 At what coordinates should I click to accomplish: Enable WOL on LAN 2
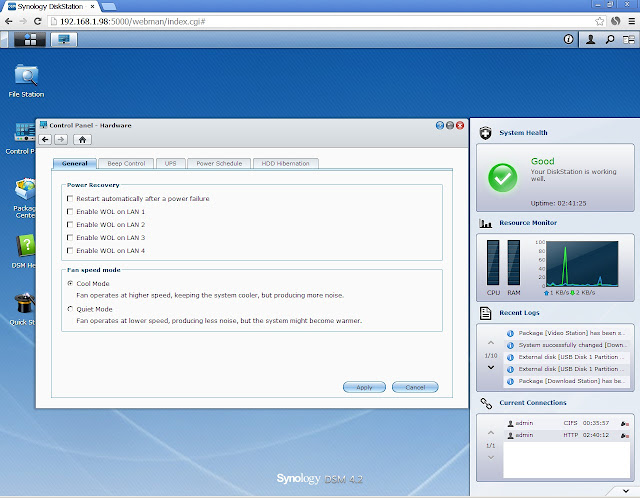pyautogui.click(x=70, y=225)
